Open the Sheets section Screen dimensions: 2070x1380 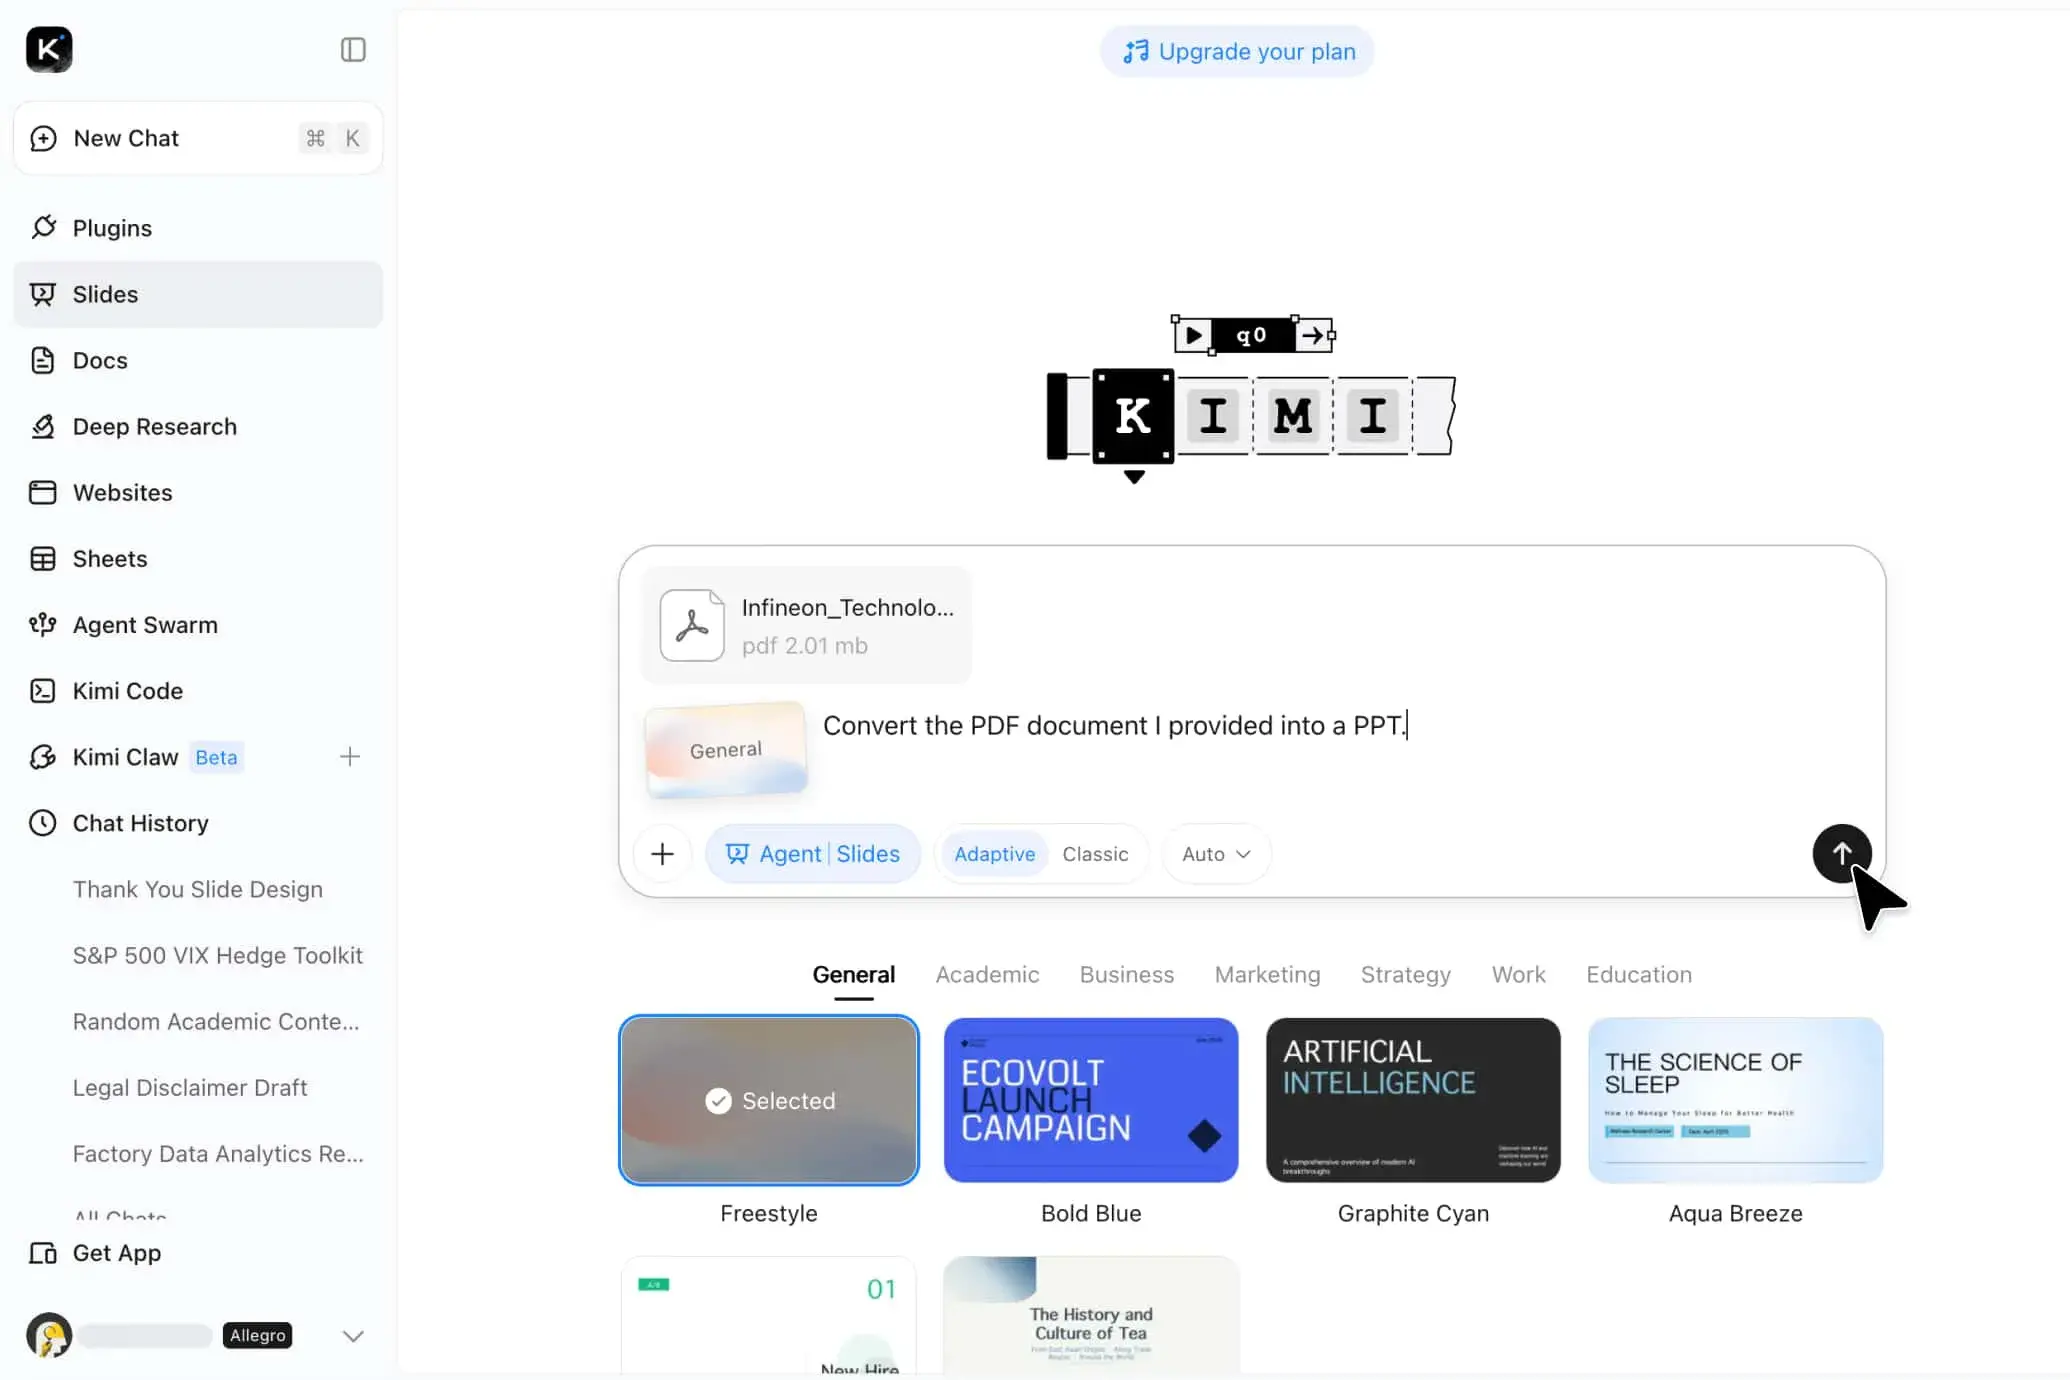198,558
